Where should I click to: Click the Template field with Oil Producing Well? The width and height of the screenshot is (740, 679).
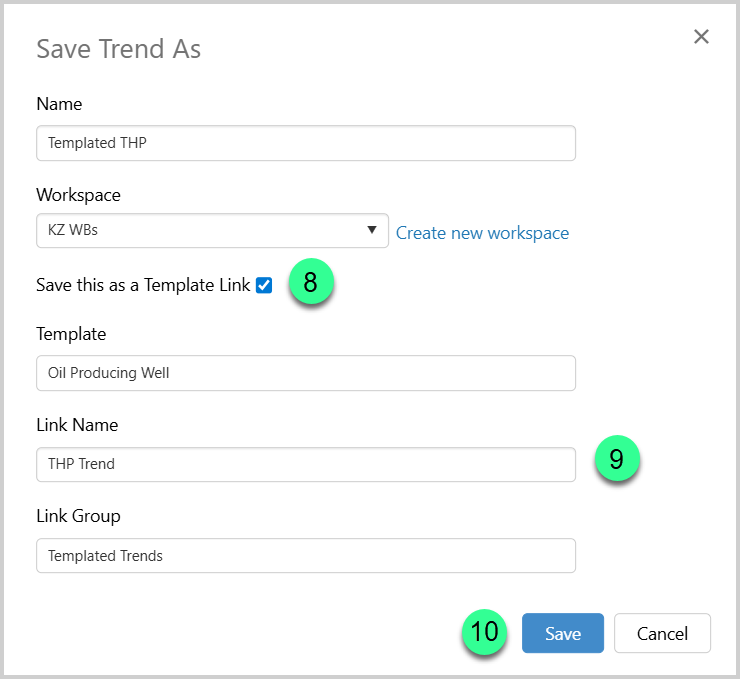(x=305, y=373)
